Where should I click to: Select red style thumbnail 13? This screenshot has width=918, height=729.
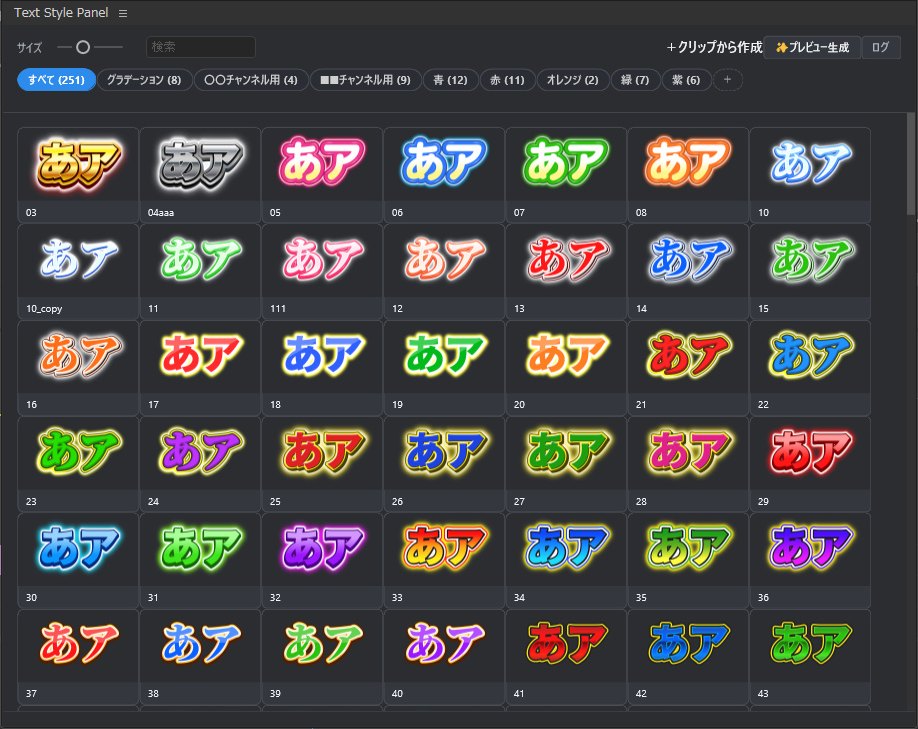[x=566, y=271]
